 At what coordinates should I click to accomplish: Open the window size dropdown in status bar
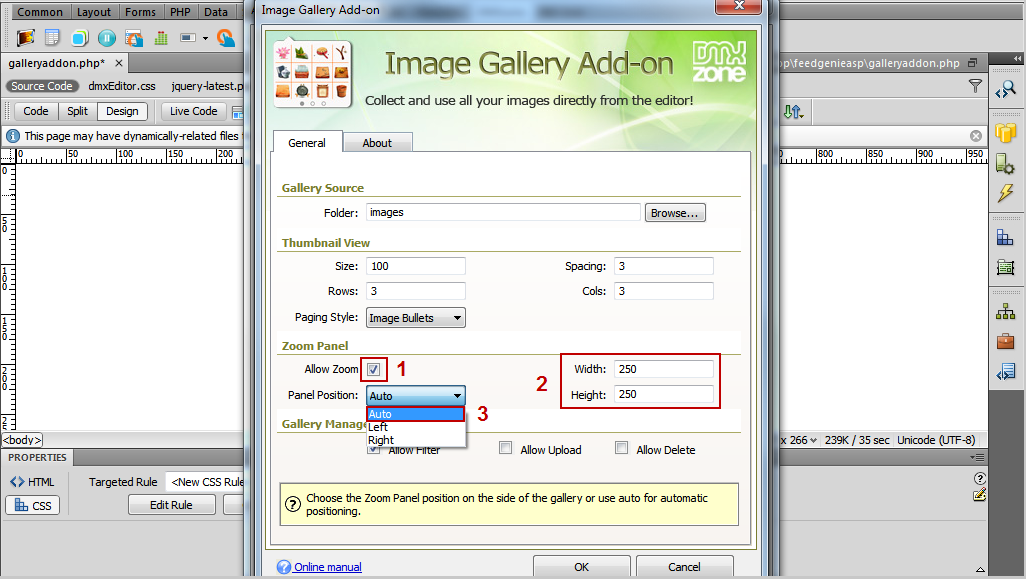(813, 440)
